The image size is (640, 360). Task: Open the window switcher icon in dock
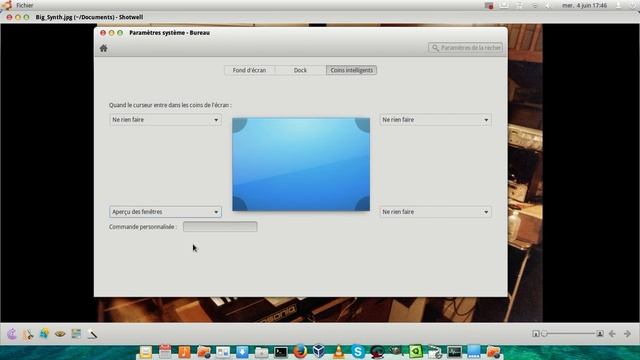pyautogui.click(x=223, y=352)
